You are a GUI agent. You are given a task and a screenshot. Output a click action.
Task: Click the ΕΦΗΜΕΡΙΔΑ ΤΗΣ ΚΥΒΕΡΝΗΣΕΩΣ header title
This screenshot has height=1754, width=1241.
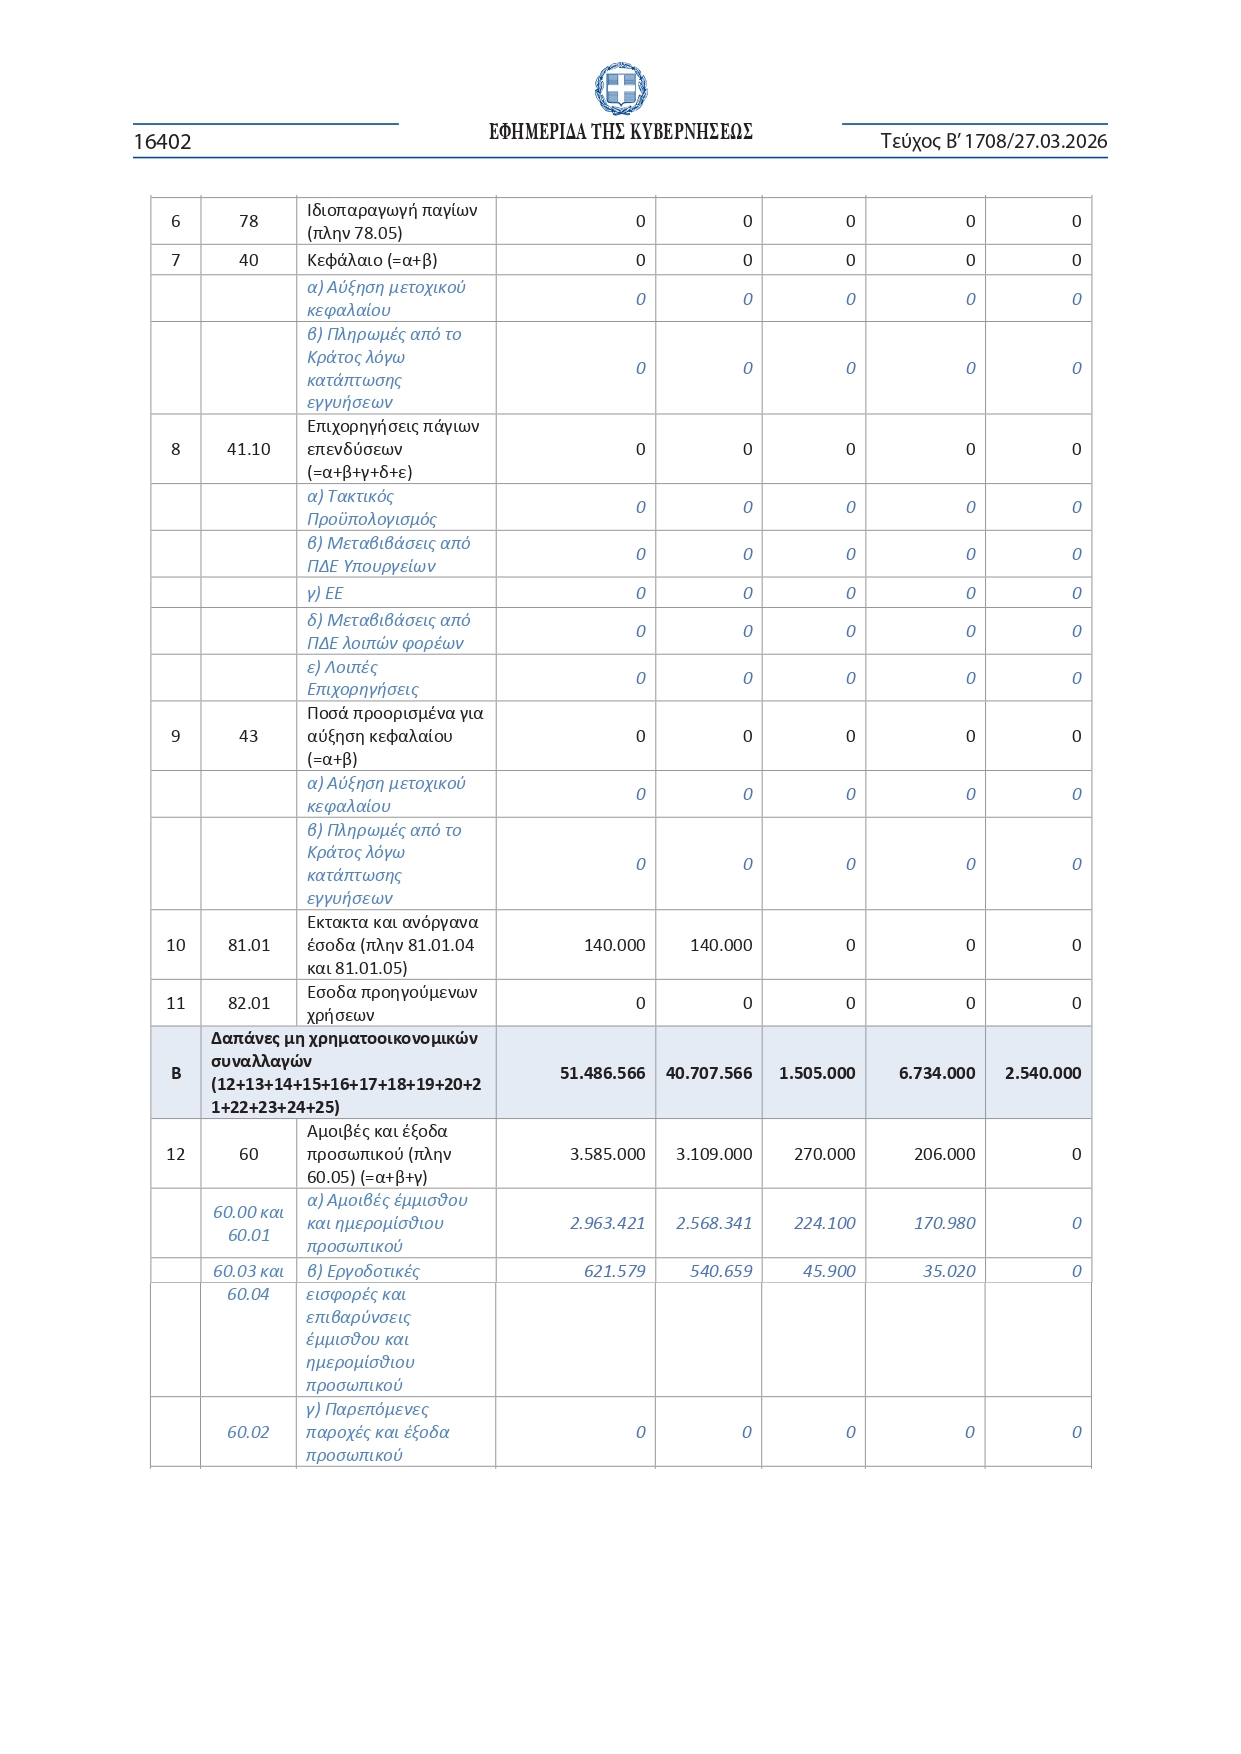(620, 132)
